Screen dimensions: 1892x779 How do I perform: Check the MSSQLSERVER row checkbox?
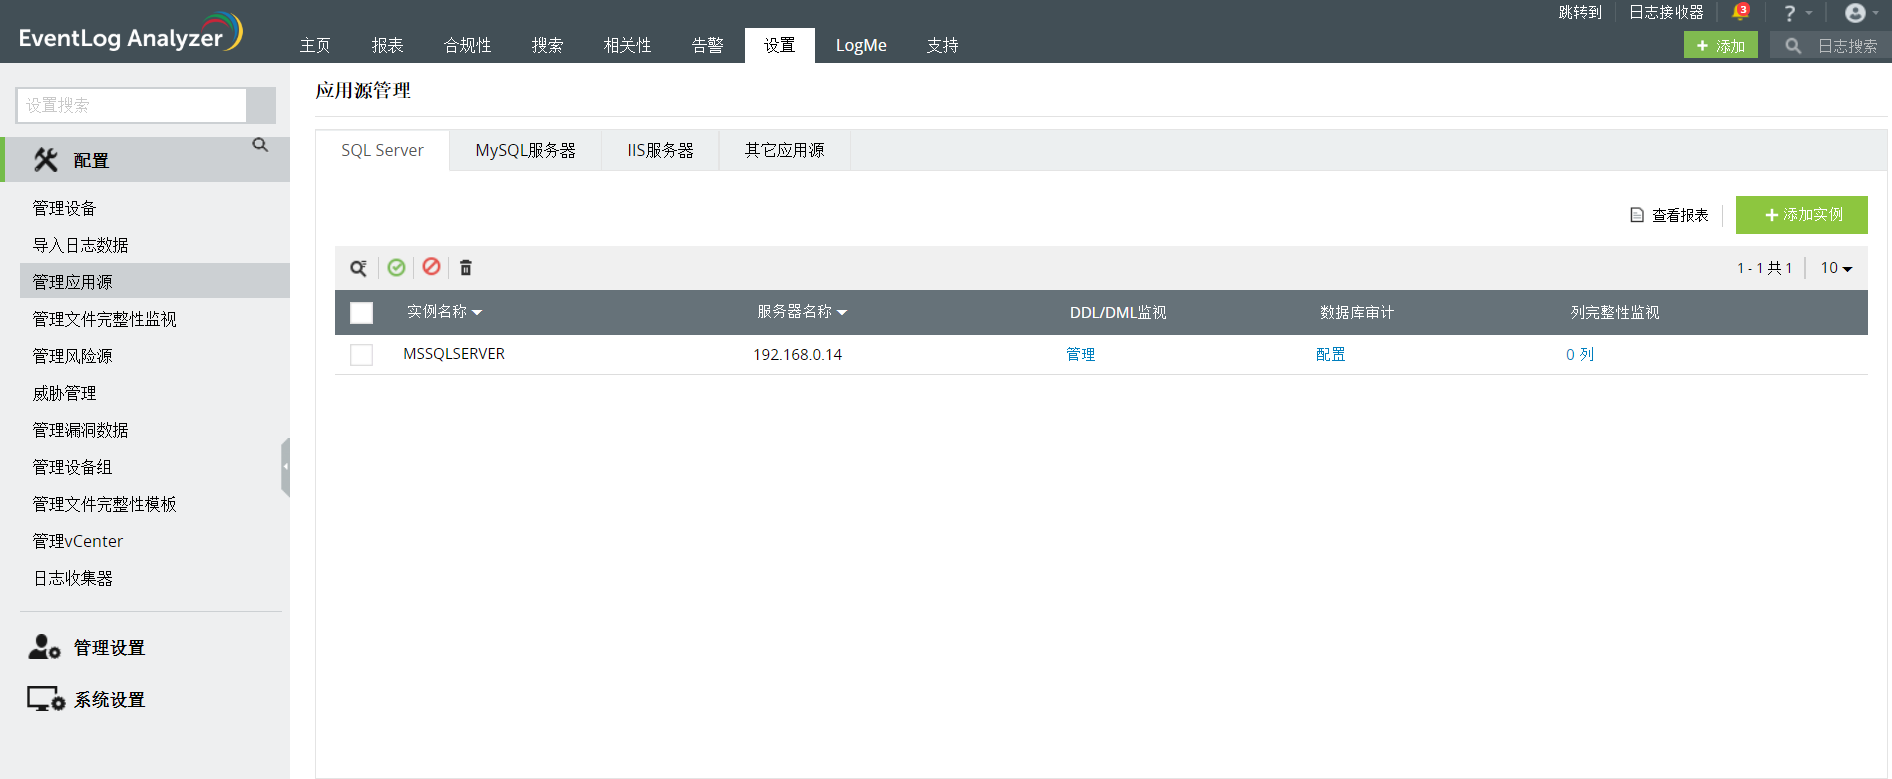coord(362,355)
